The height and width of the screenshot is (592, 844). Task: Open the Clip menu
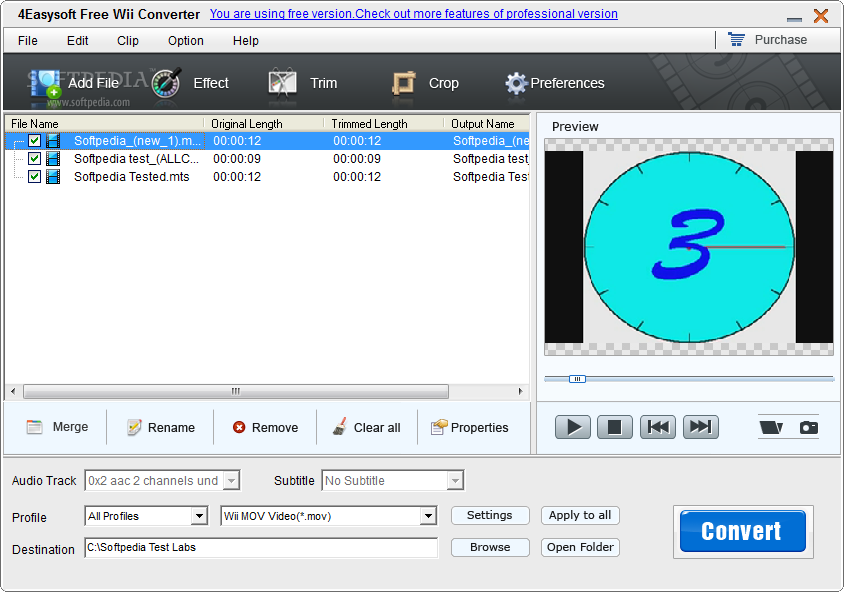128,41
